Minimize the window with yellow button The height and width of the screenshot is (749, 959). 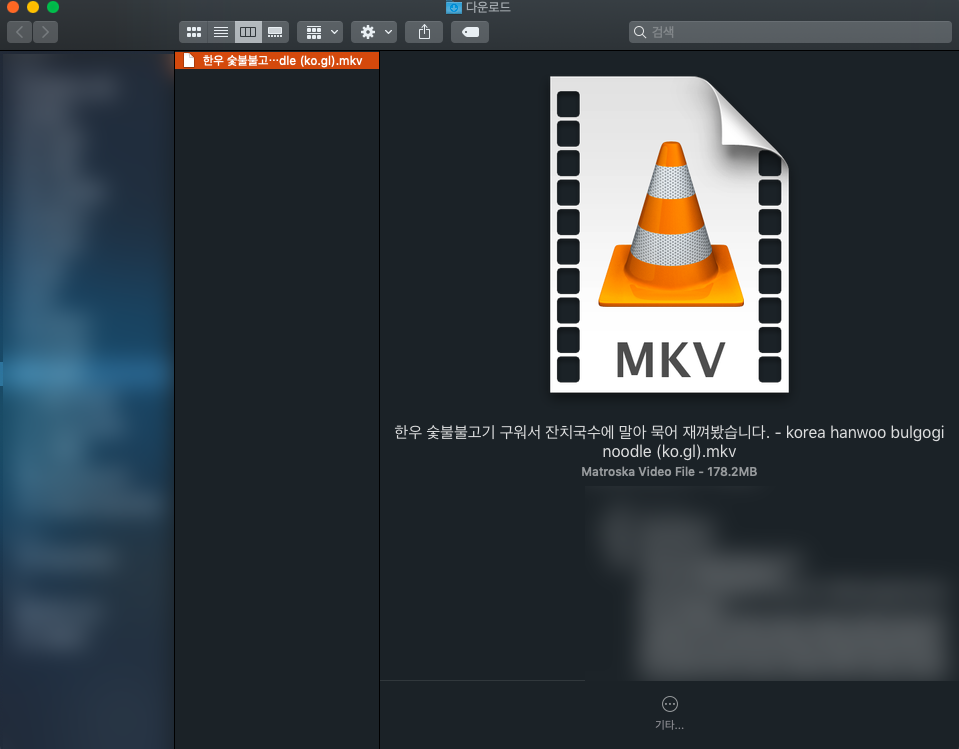point(33,7)
